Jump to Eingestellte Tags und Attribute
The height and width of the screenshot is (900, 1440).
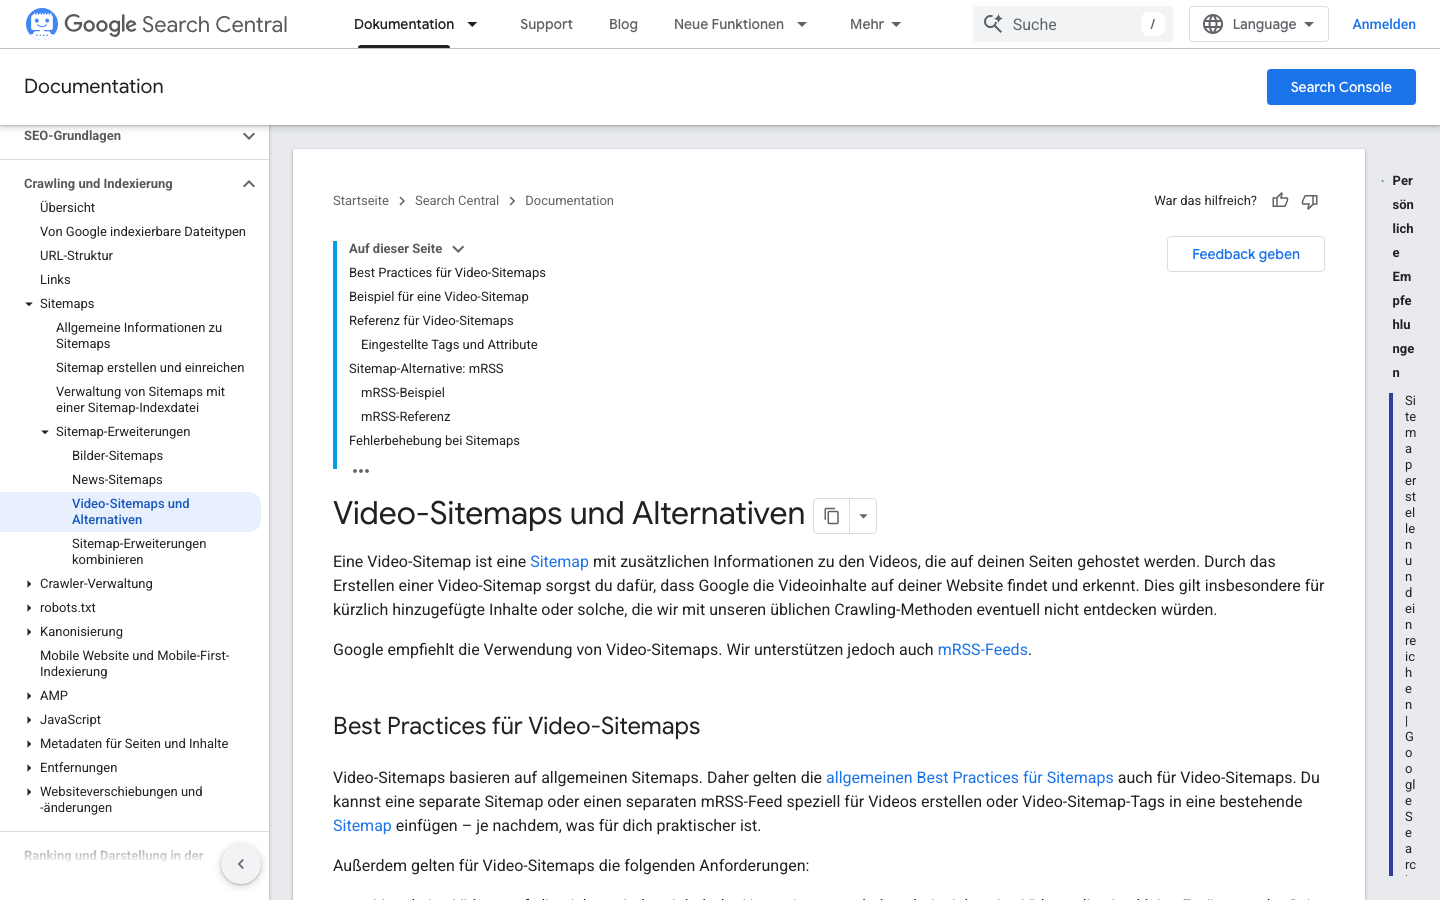coord(449,345)
